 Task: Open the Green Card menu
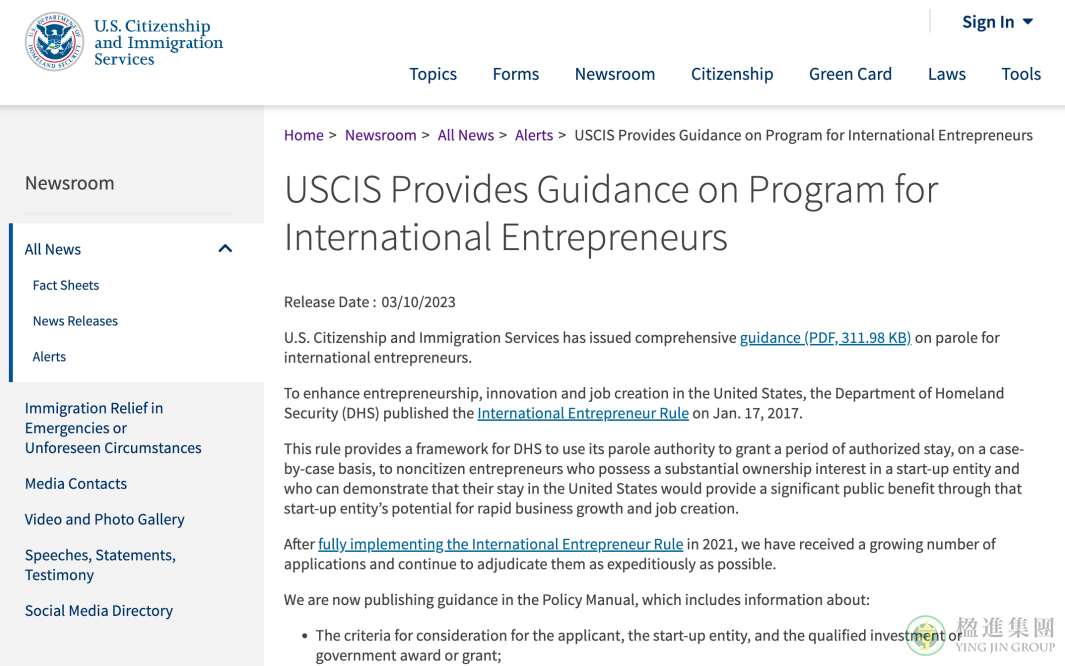coord(850,74)
